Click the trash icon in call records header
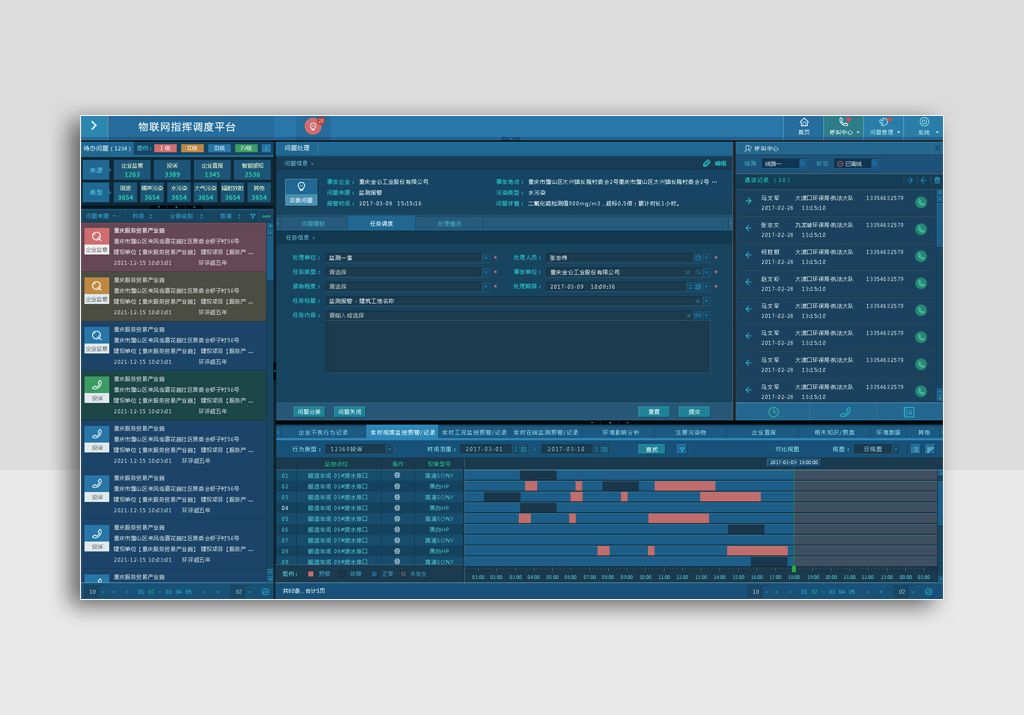 pyautogui.click(x=937, y=180)
